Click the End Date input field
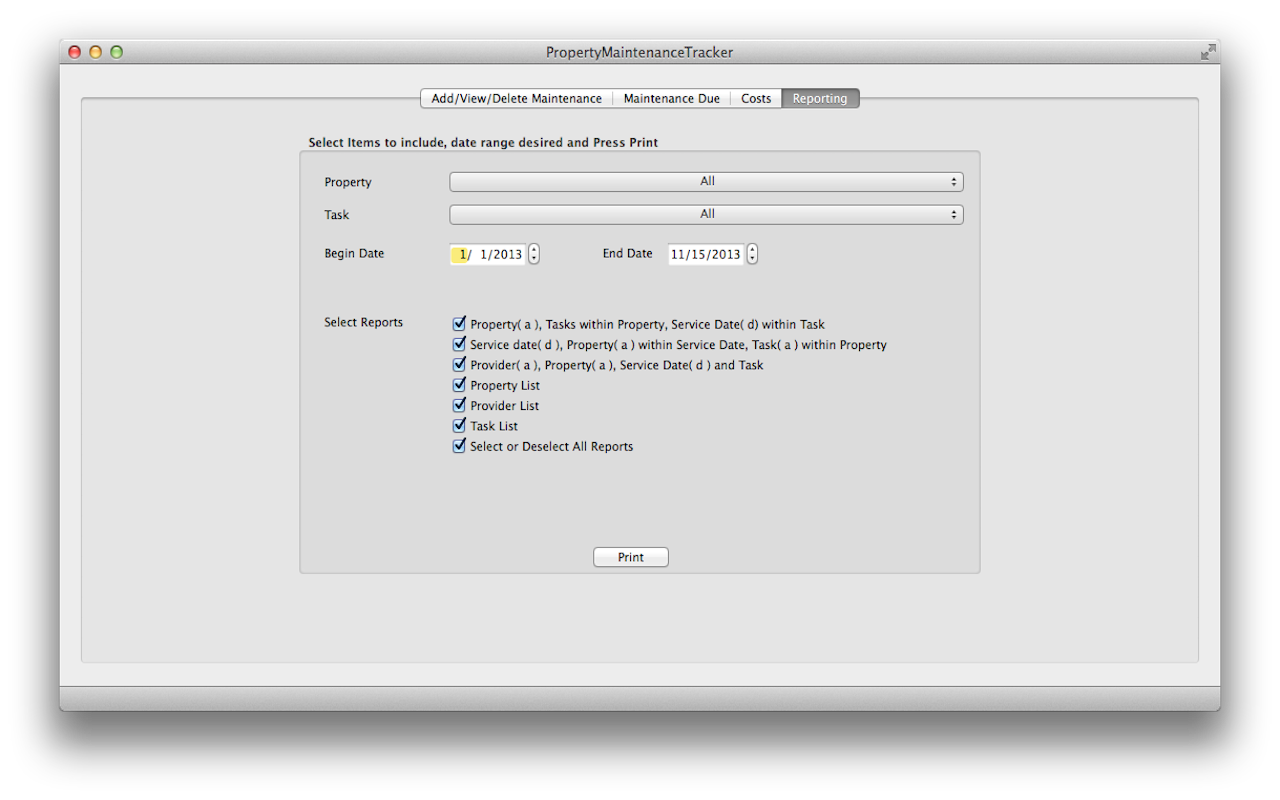The width and height of the screenshot is (1280, 800). [x=705, y=254]
